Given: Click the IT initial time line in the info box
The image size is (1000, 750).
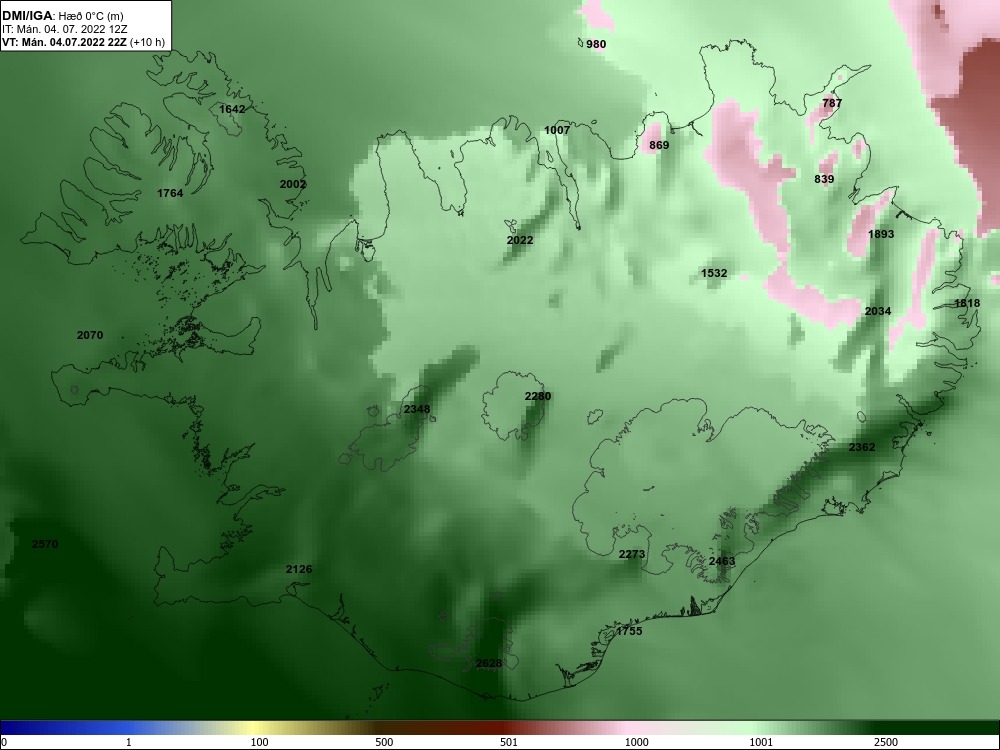Looking at the screenshot, I should point(65,29).
